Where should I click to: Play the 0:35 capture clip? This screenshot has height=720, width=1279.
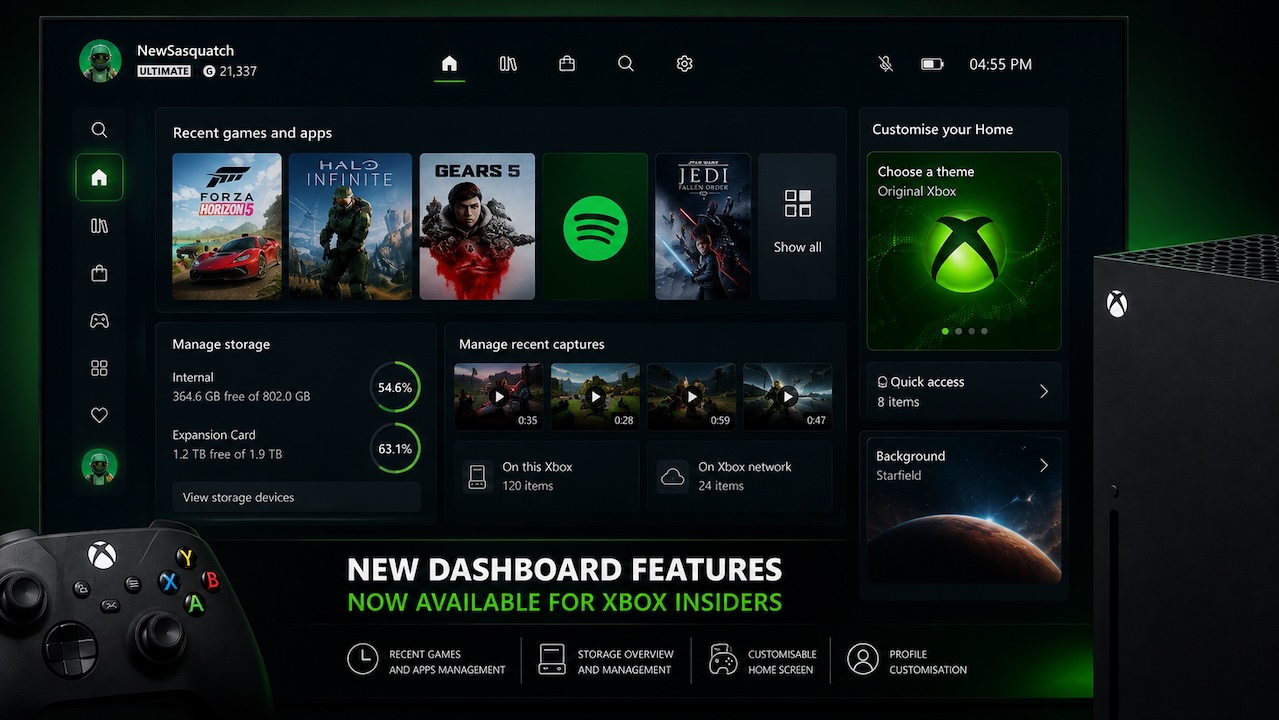(499, 397)
